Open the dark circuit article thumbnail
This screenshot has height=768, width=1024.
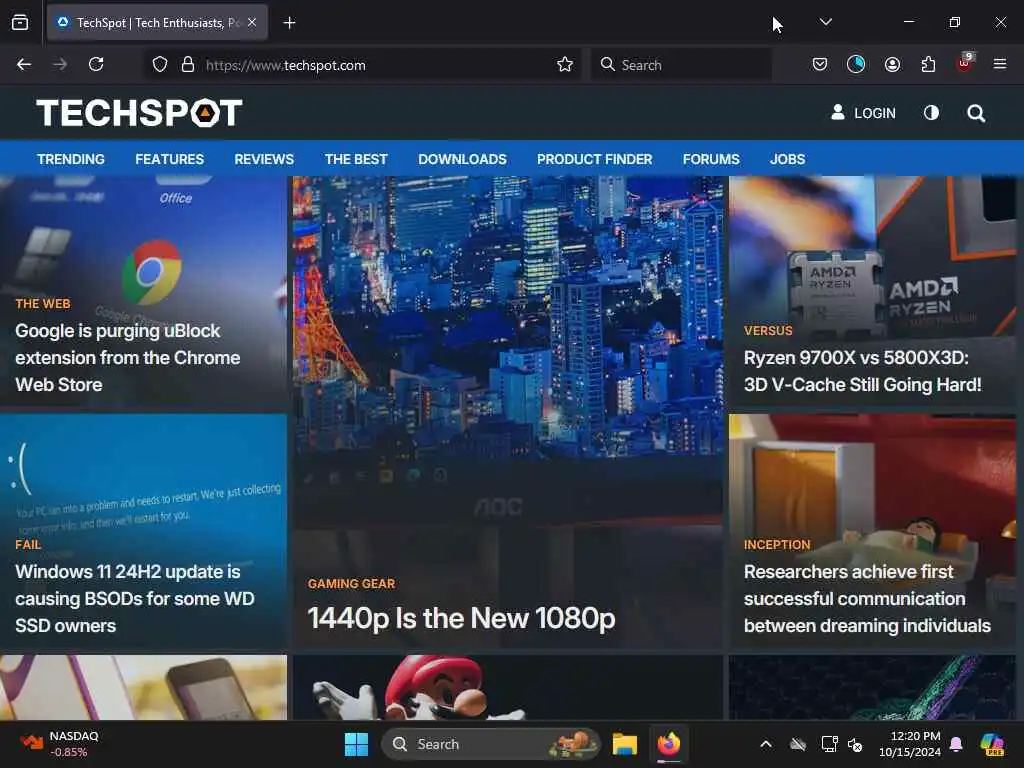point(872,688)
